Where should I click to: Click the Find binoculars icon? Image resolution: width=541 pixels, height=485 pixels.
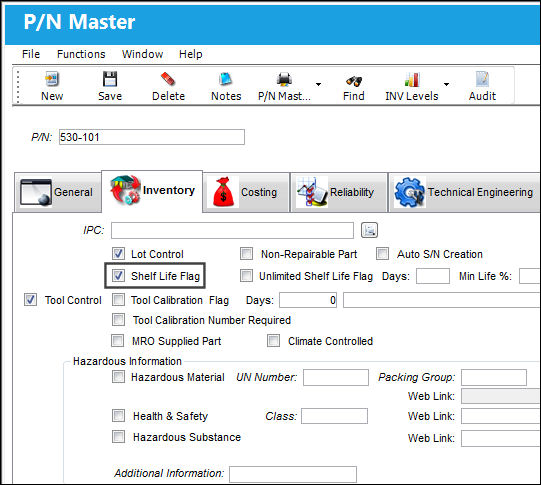pos(354,81)
